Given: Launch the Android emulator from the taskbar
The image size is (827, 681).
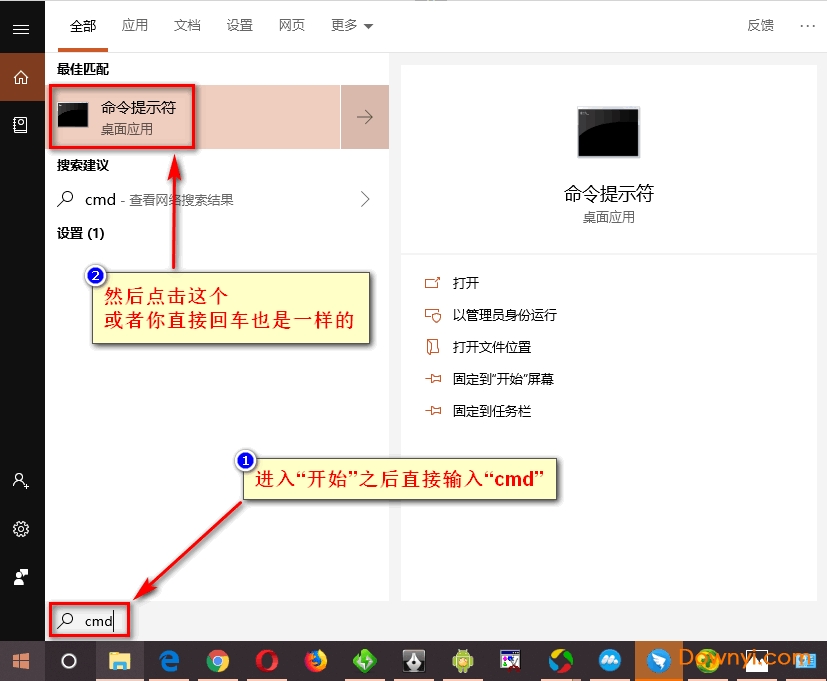Looking at the screenshot, I should (462, 661).
